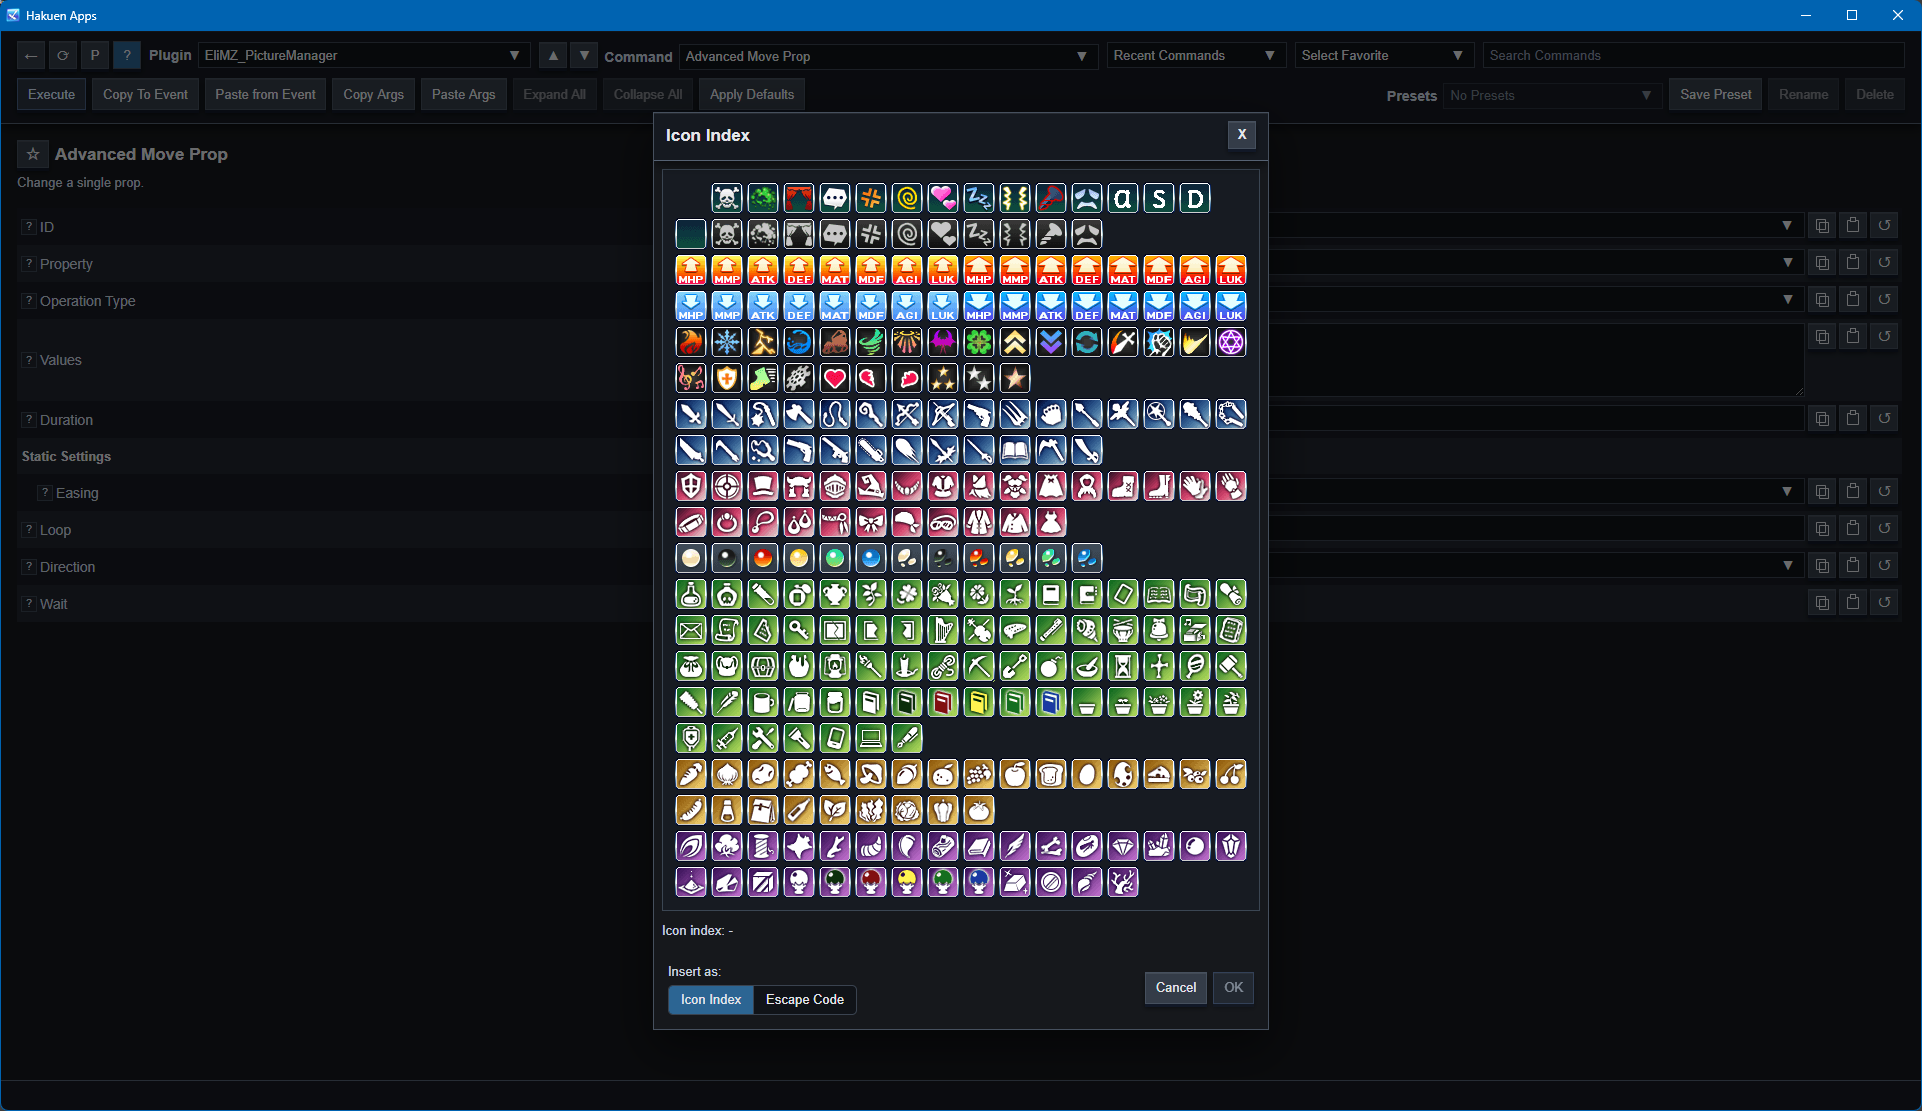1922x1111 pixels.
Task: Confirm with the OK button
Action: [x=1233, y=987]
